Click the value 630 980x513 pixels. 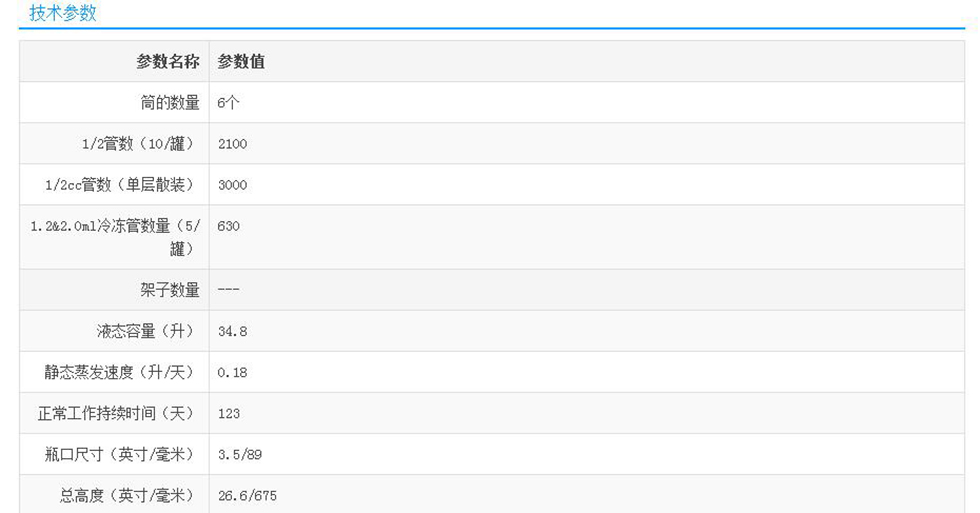pos(228,226)
